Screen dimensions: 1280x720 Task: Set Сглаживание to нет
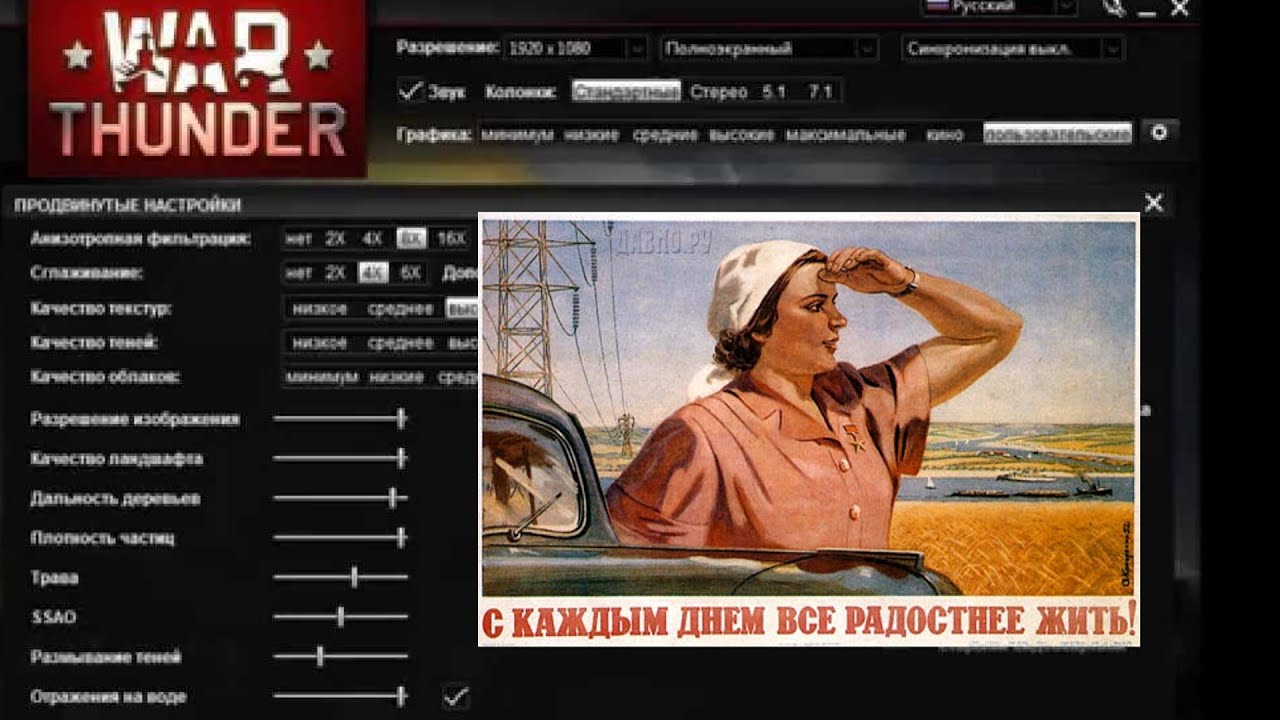click(298, 273)
